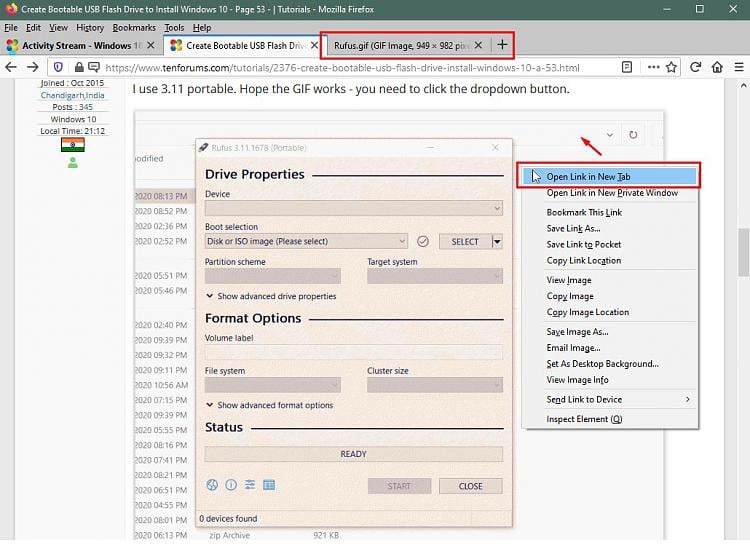The image size is (750, 556).
Task: Open the File system dropdown
Action: tap(273, 385)
